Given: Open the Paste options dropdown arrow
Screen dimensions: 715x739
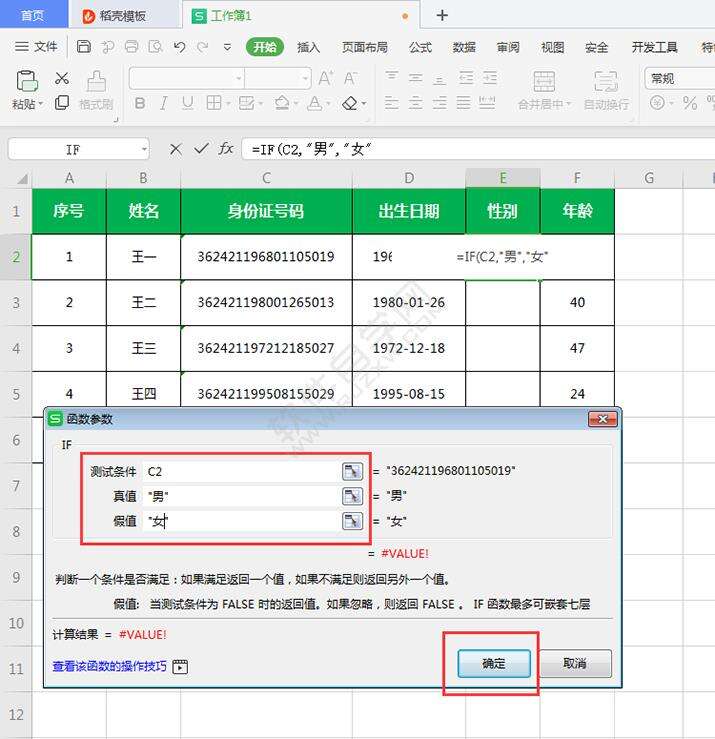Looking at the screenshot, I should [41, 104].
